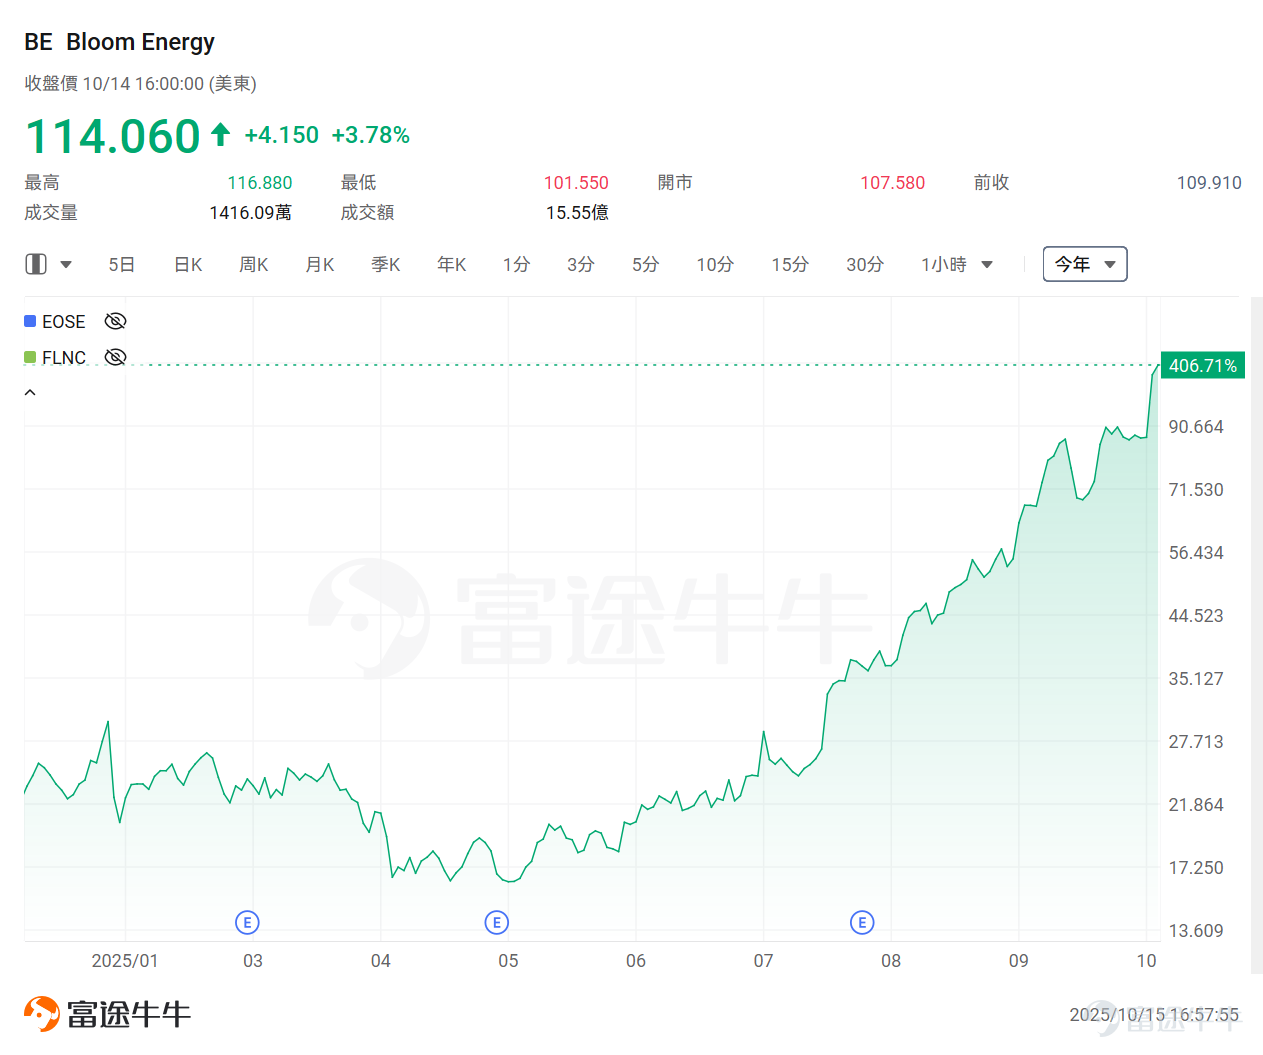This screenshot has width=1263, height=1055.
Task: Open the 今年 time range dropdown
Action: (x=1085, y=264)
